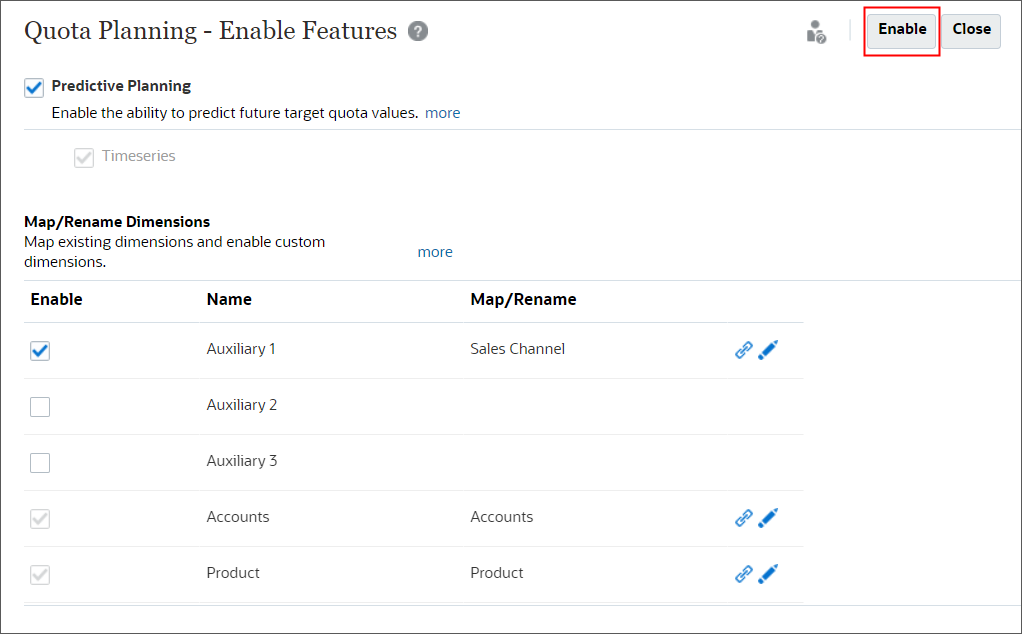Click the Sales Channel mapping text
The width and height of the screenshot is (1022, 634).
[x=517, y=349]
